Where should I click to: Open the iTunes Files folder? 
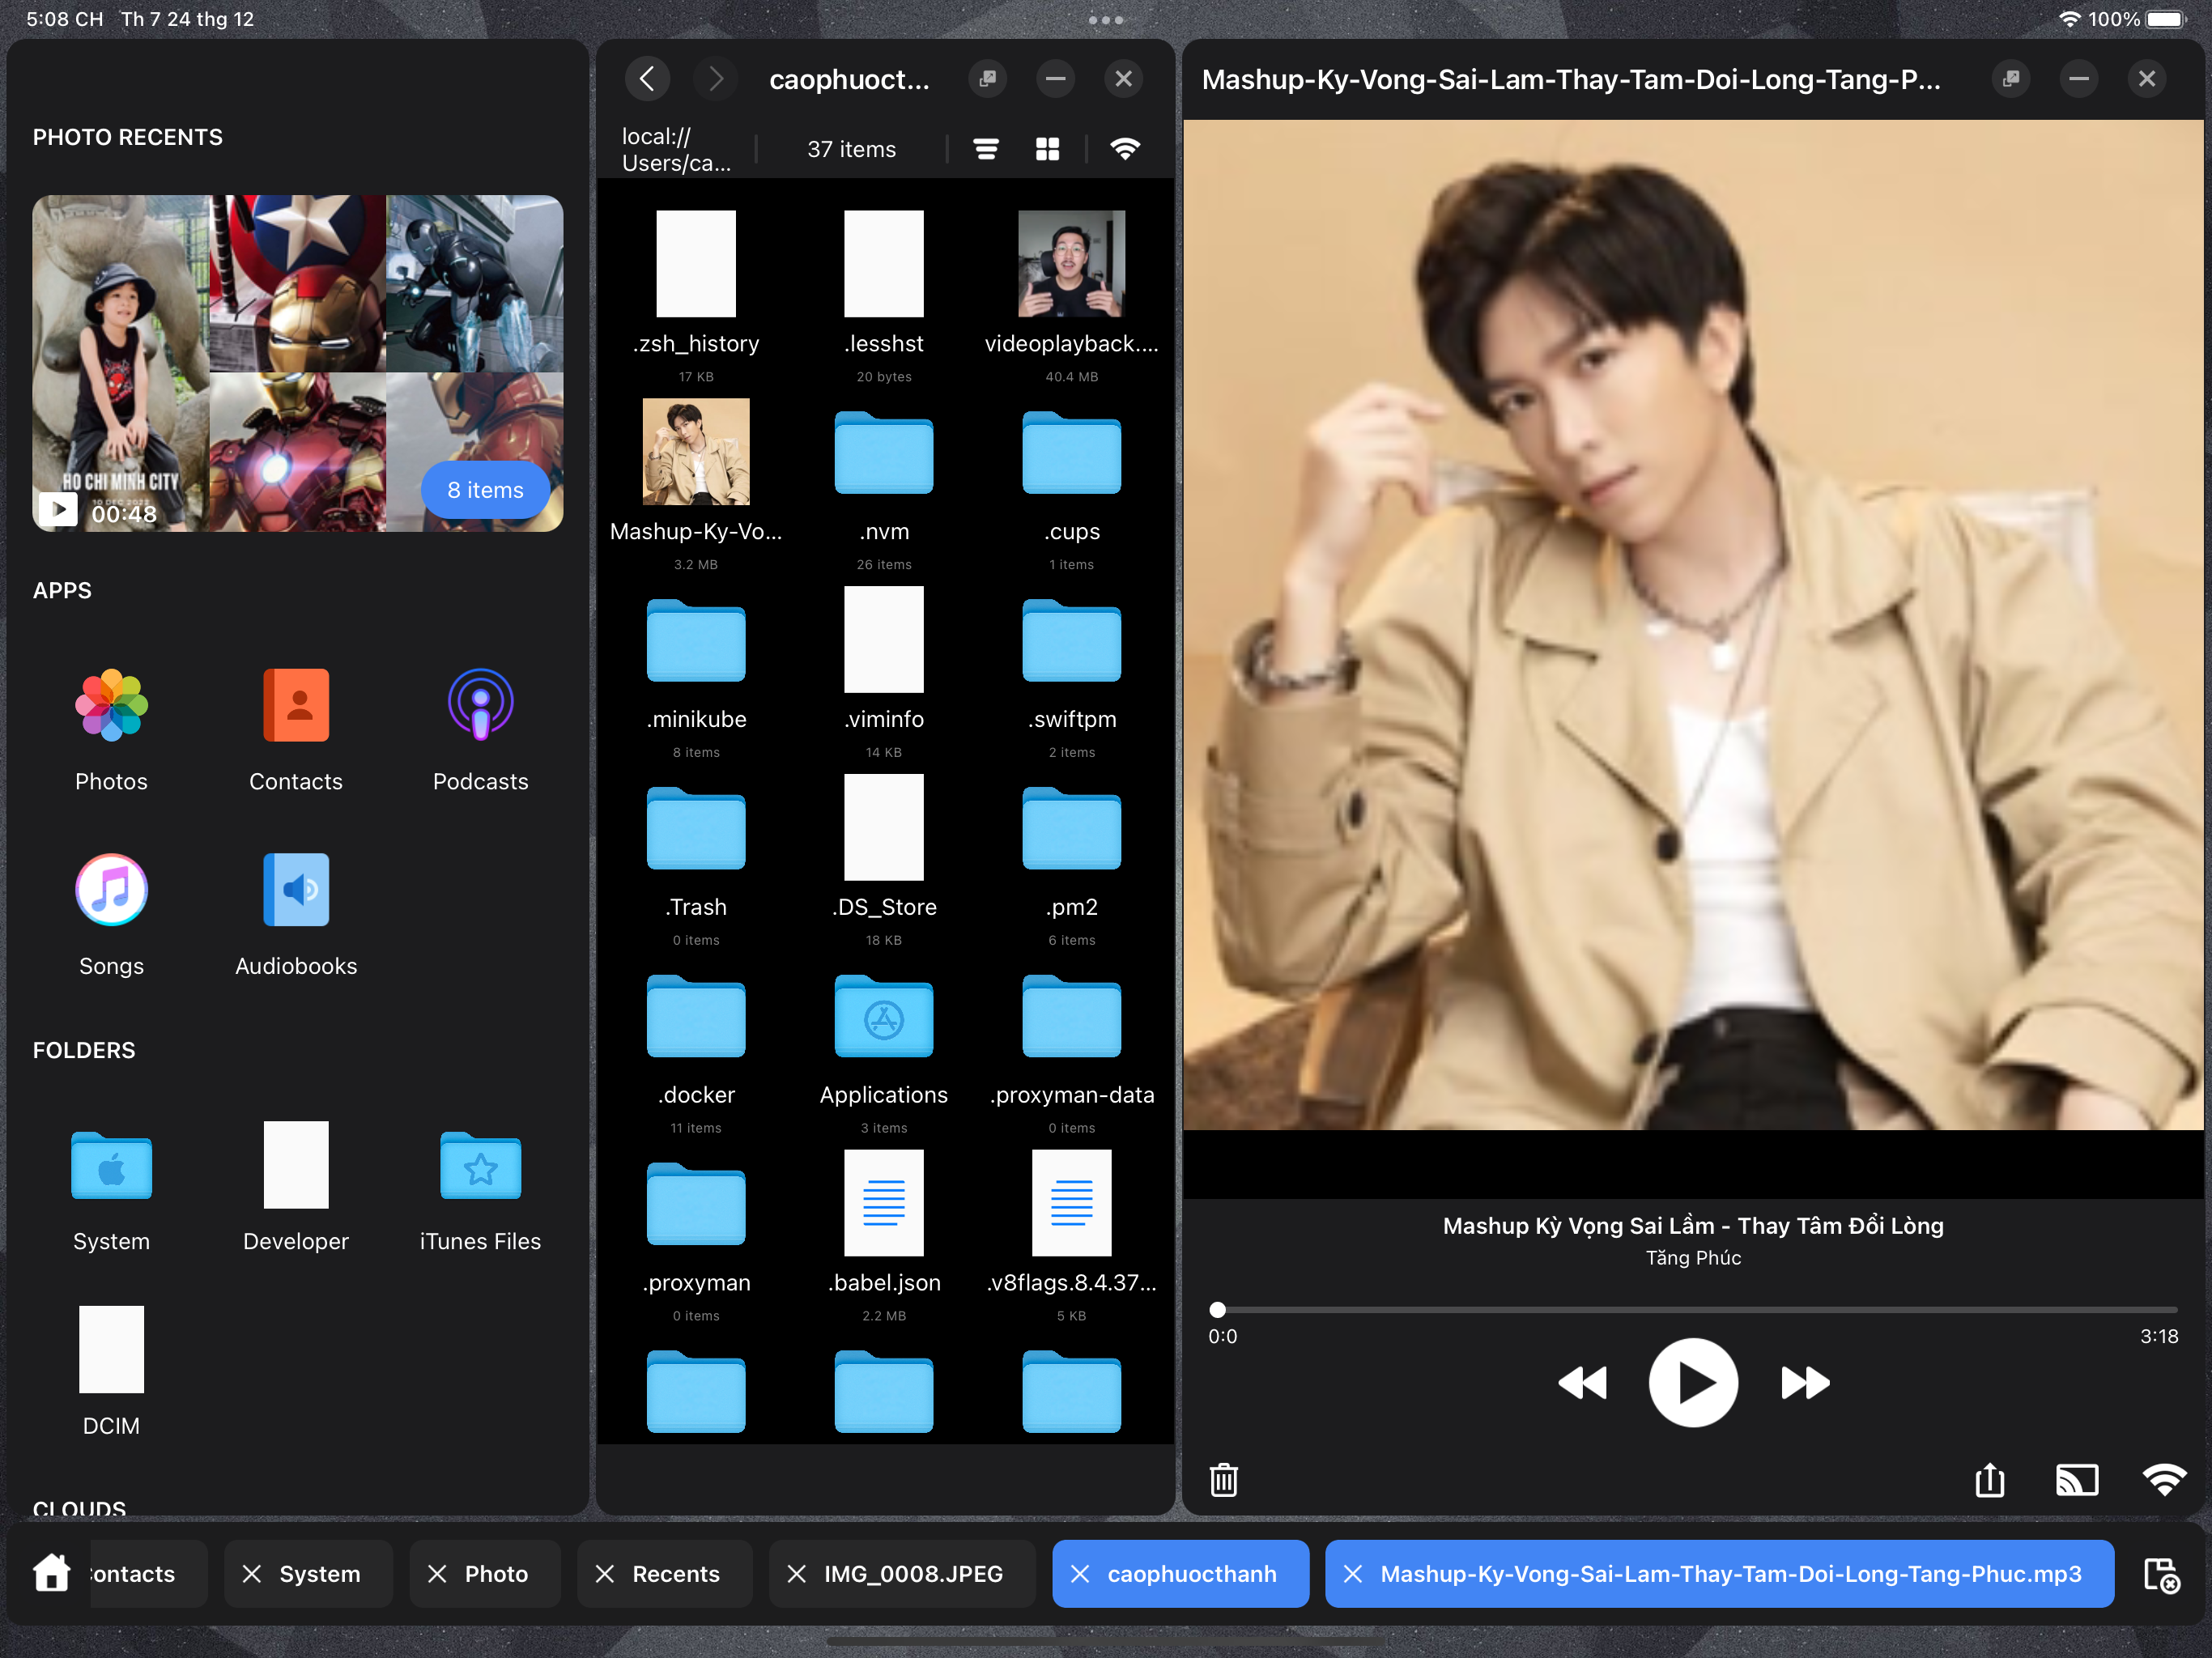point(480,1165)
